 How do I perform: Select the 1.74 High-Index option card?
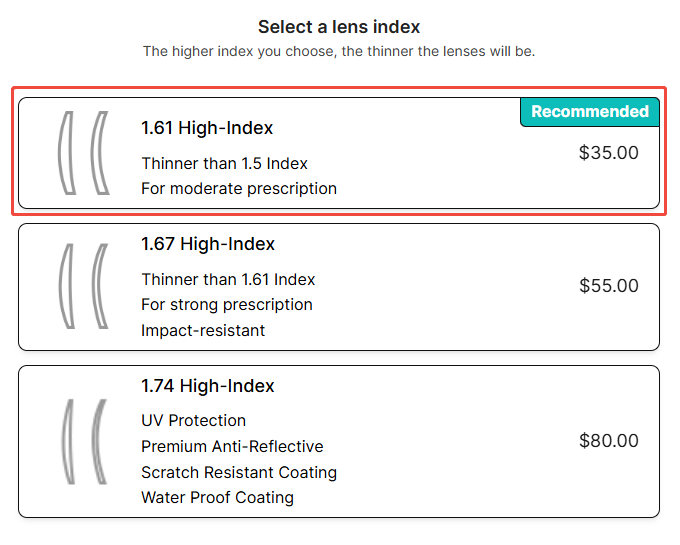(339, 441)
